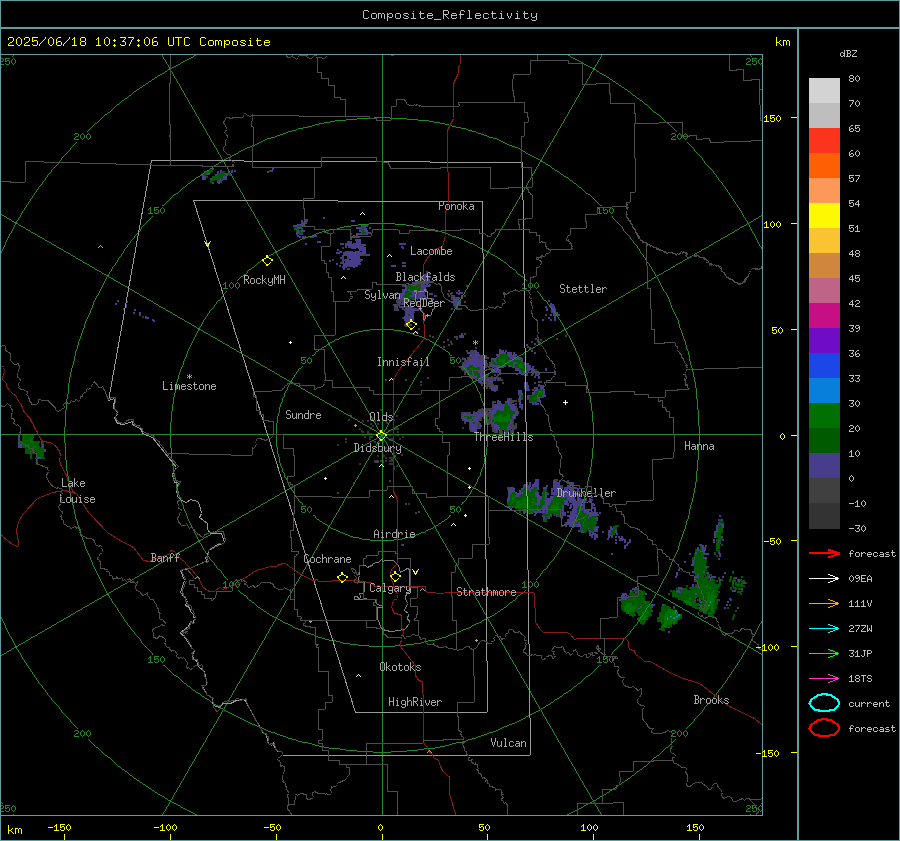Screen dimensions: 900x841
Task: Click the Okotoks town label
Action: (x=400, y=667)
